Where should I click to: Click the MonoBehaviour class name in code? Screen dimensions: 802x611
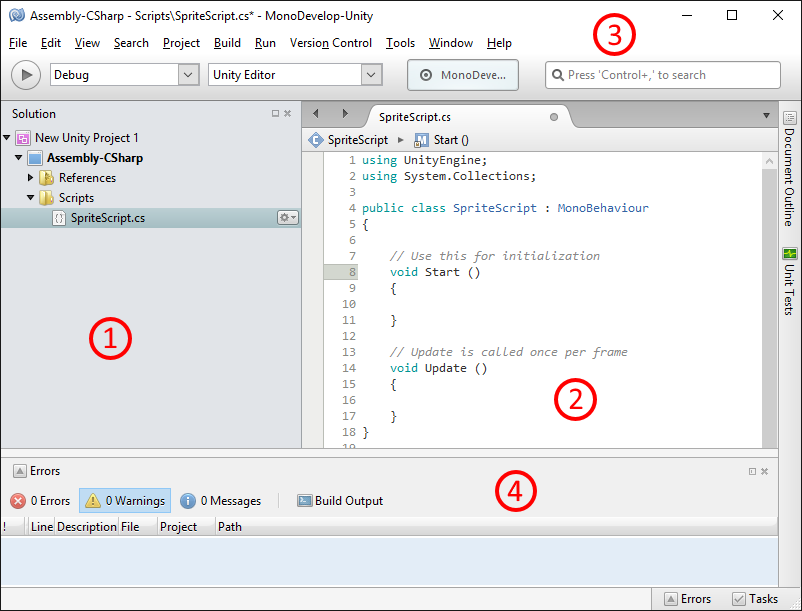pyautogui.click(x=603, y=208)
